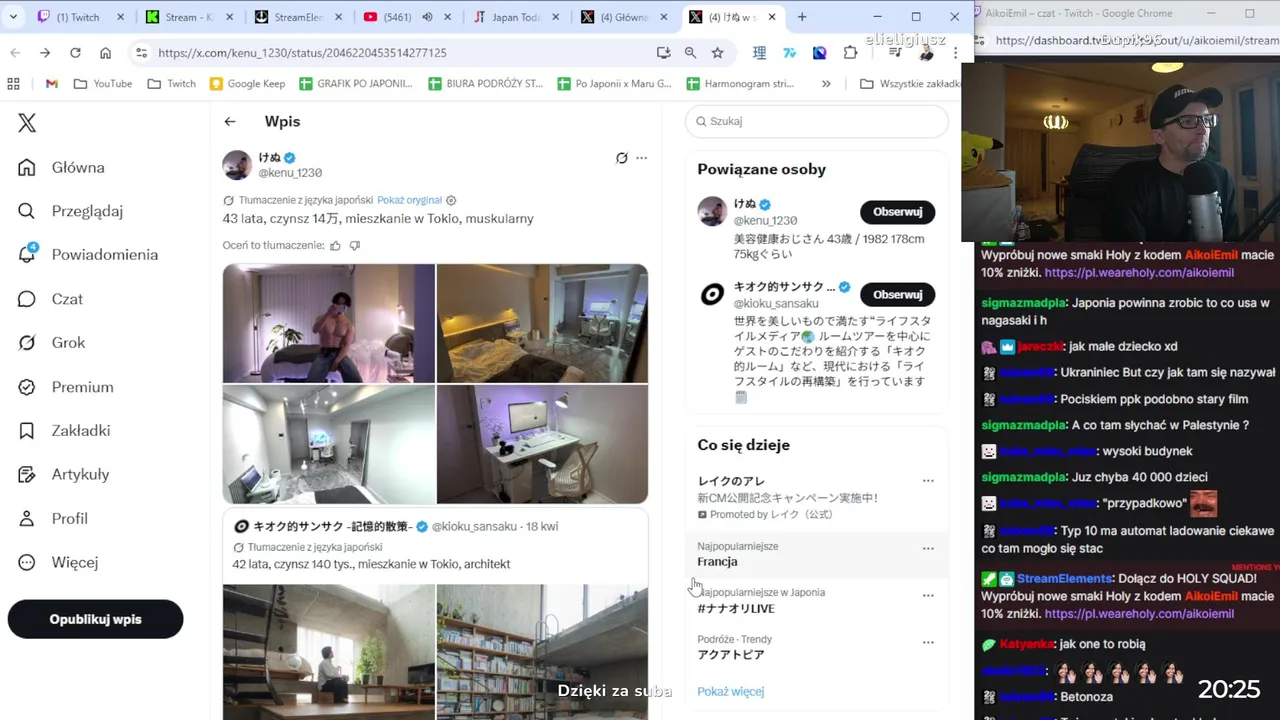Open quoted post by @kioku_sansaku
This screenshot has height=720, width=1280.
click(435, 614)
